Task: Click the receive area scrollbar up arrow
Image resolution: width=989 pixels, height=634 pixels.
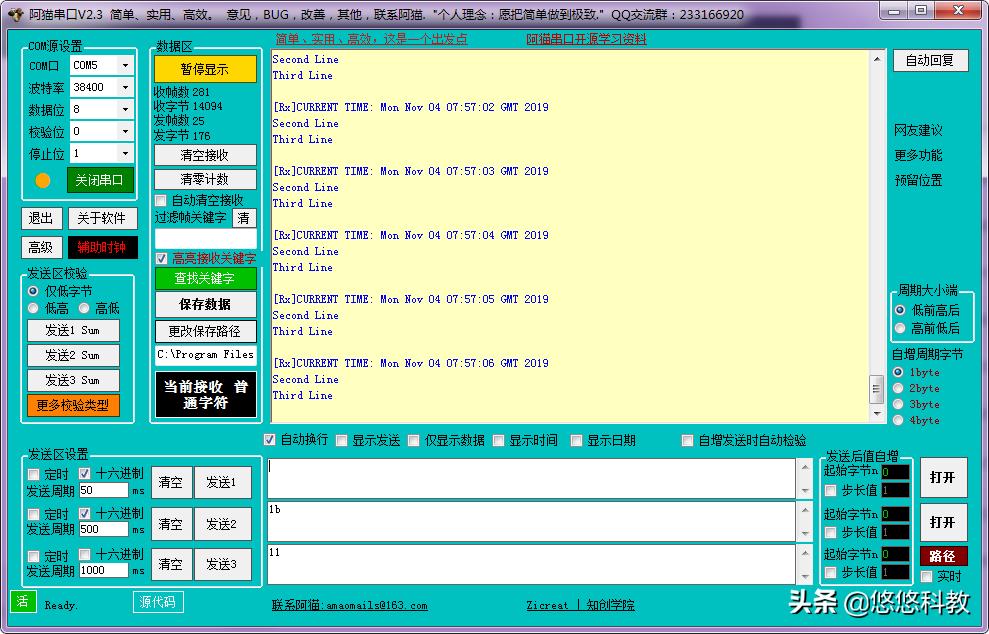Action: coord(877,59)
